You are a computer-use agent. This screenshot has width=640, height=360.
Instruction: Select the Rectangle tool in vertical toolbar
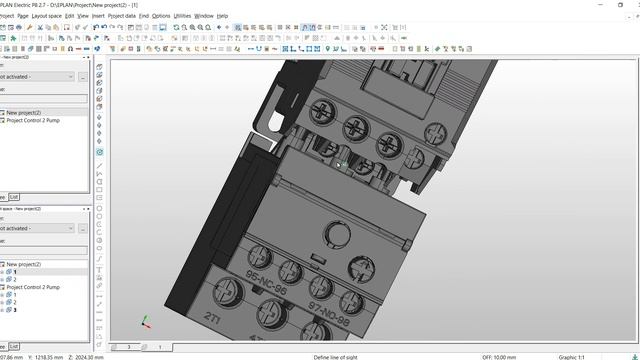coord(99,190)
